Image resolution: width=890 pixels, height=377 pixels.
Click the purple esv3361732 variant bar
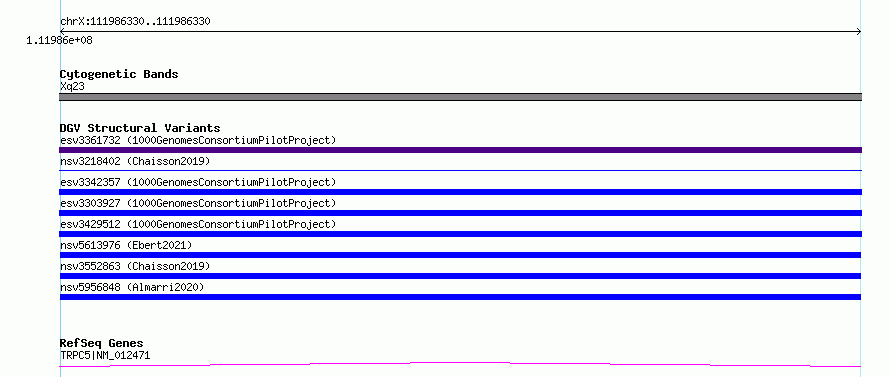pyautogui.click(x=460, y=150)
